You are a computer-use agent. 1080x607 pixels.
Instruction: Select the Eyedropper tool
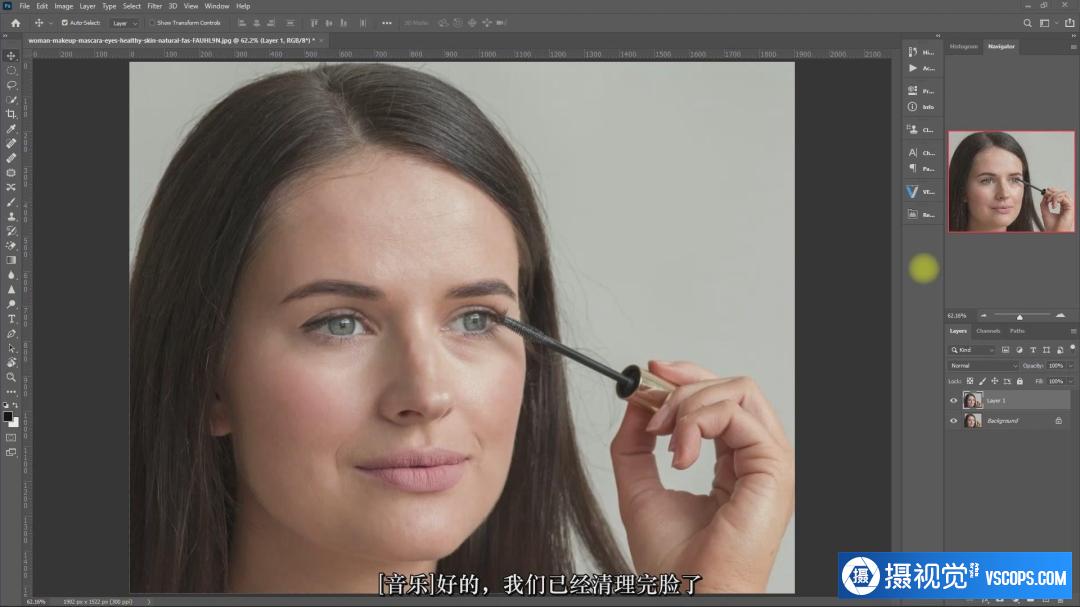[x=11, y=129]
